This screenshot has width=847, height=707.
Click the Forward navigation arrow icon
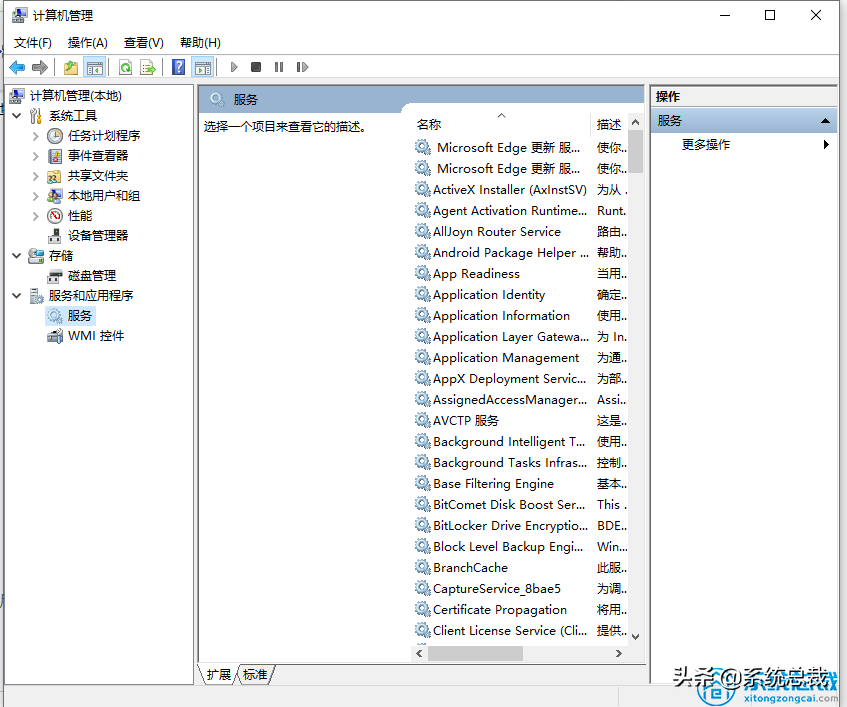(x=38, y=66)
